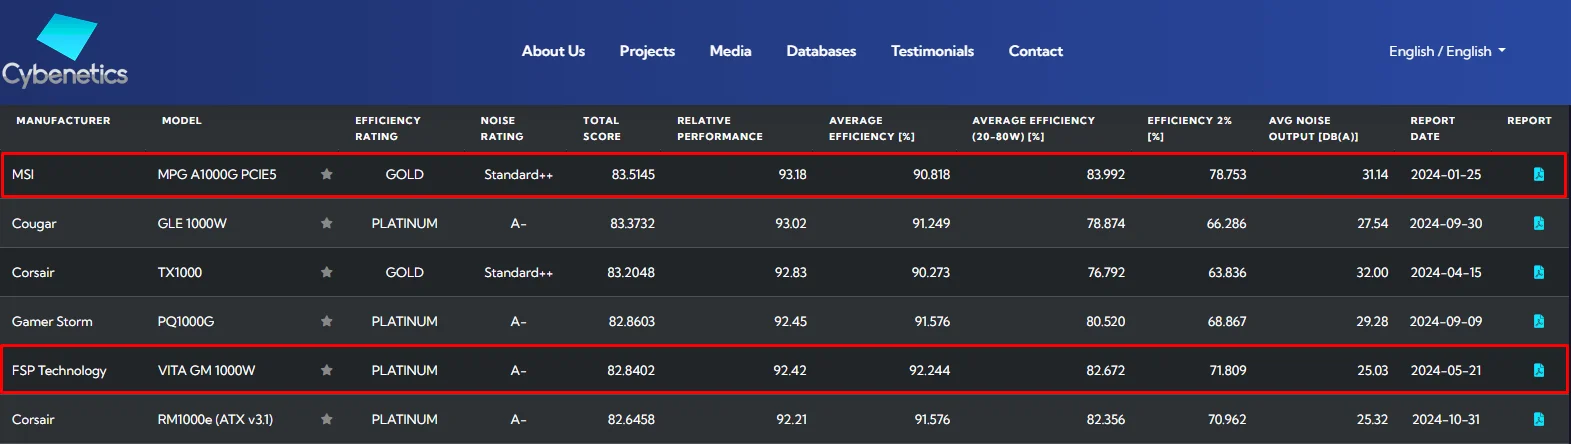
Task: Open the Databases menu item
Action: [x=821, y=51]
